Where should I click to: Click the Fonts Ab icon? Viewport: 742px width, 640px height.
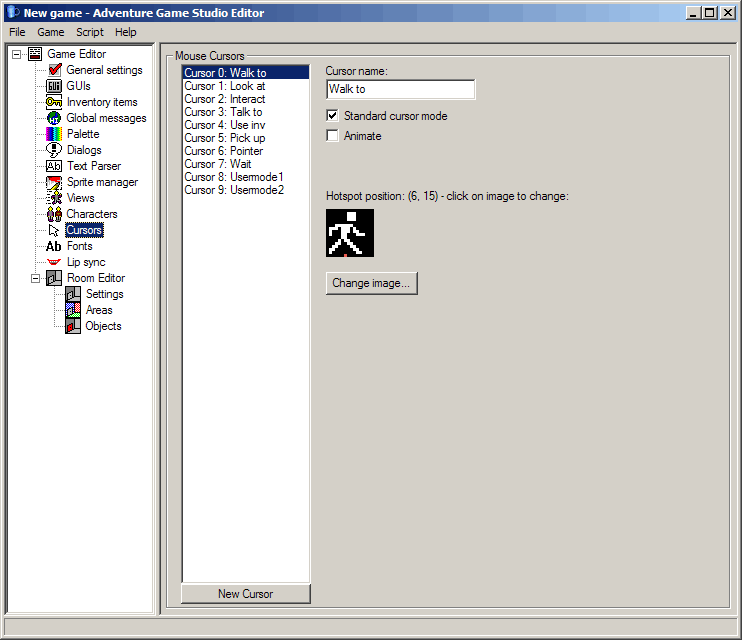point(53,246)
